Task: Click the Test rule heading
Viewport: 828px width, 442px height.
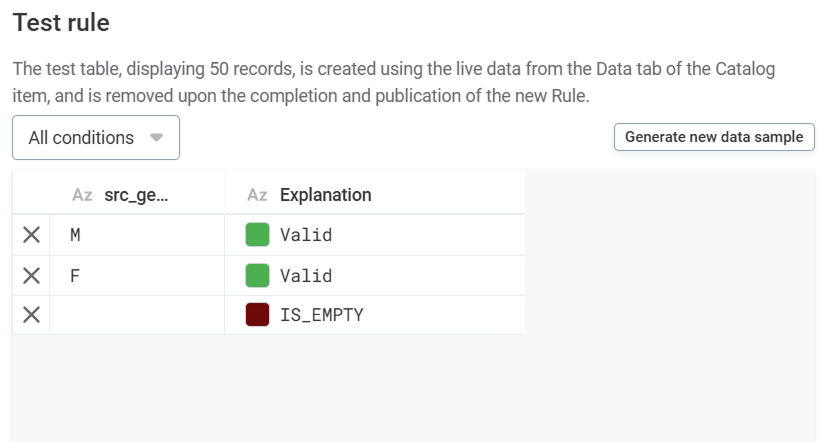Action: tap(61, 22)
